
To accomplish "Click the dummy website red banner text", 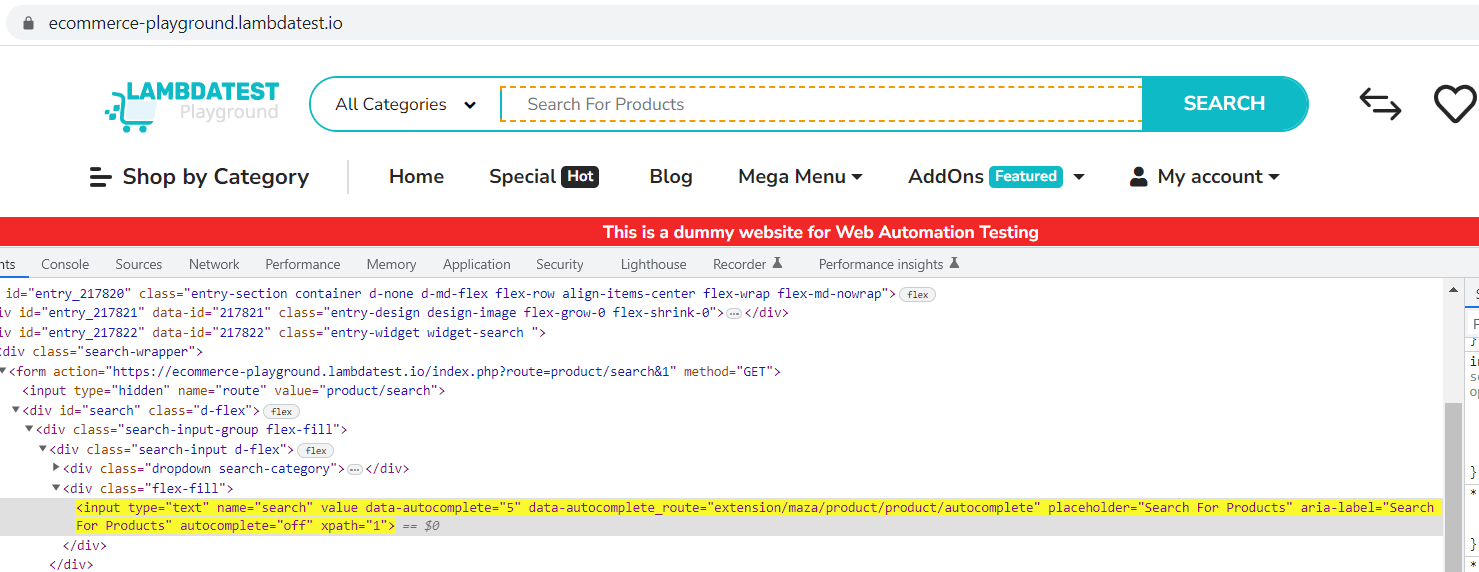I will point(821,232).
